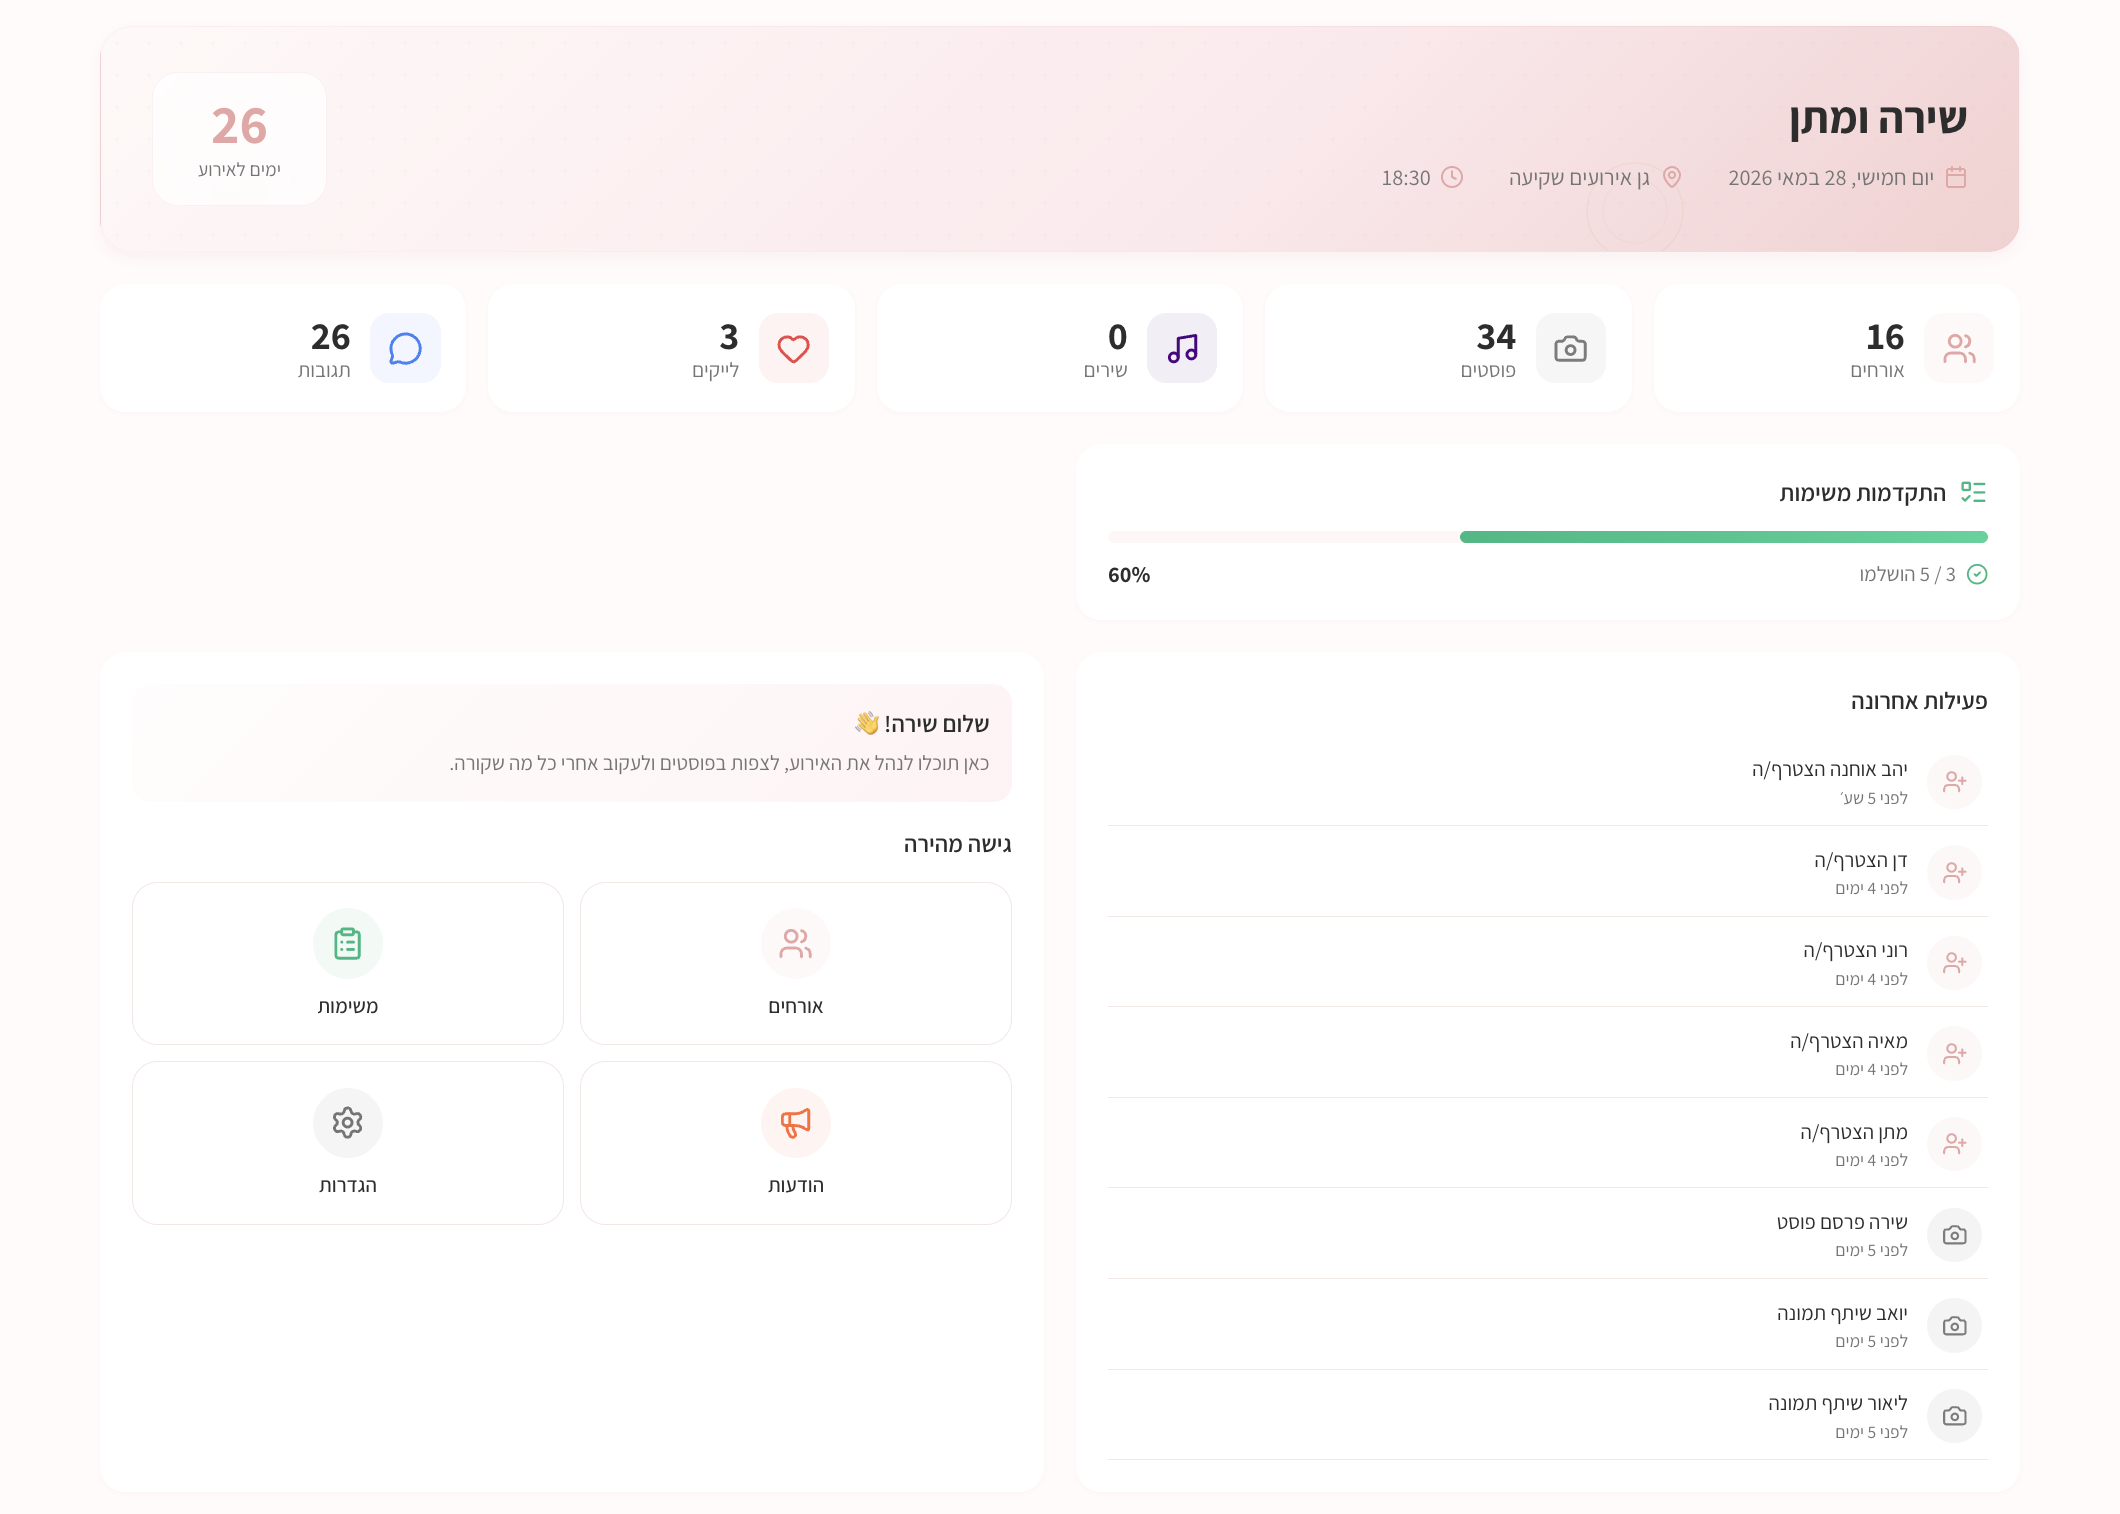The height and width of the screenshot is (1514, 2120).
Task: Open the אורחים quick access card
Action: tap(796, 963)
